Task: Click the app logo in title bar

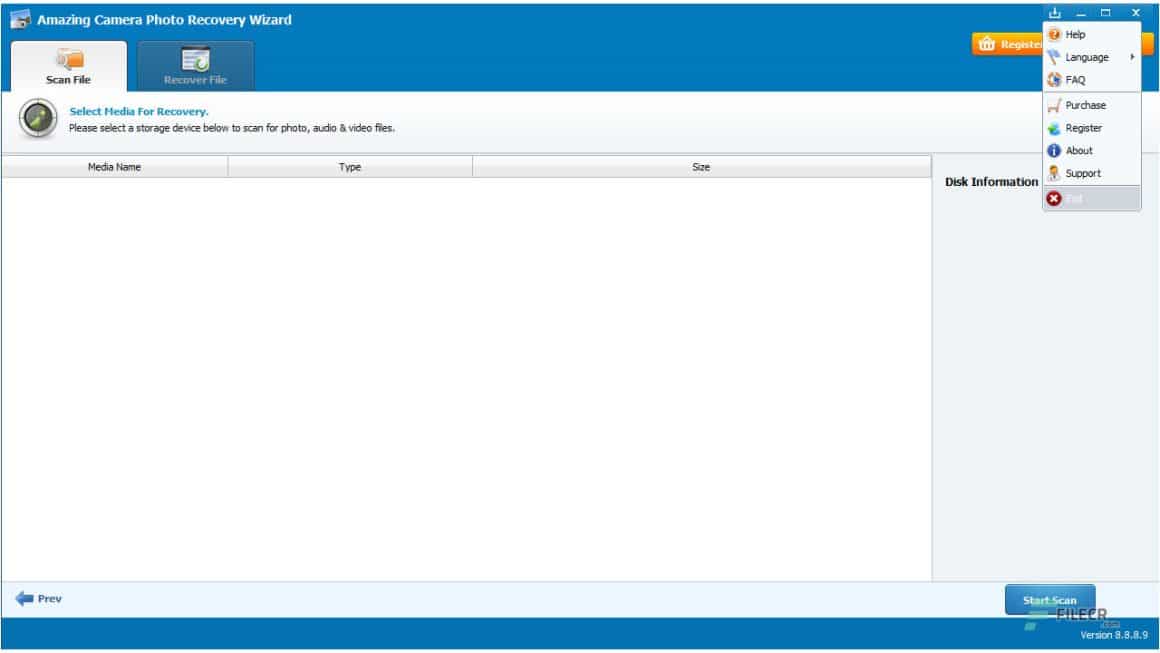Action: [x=21, y=19]
